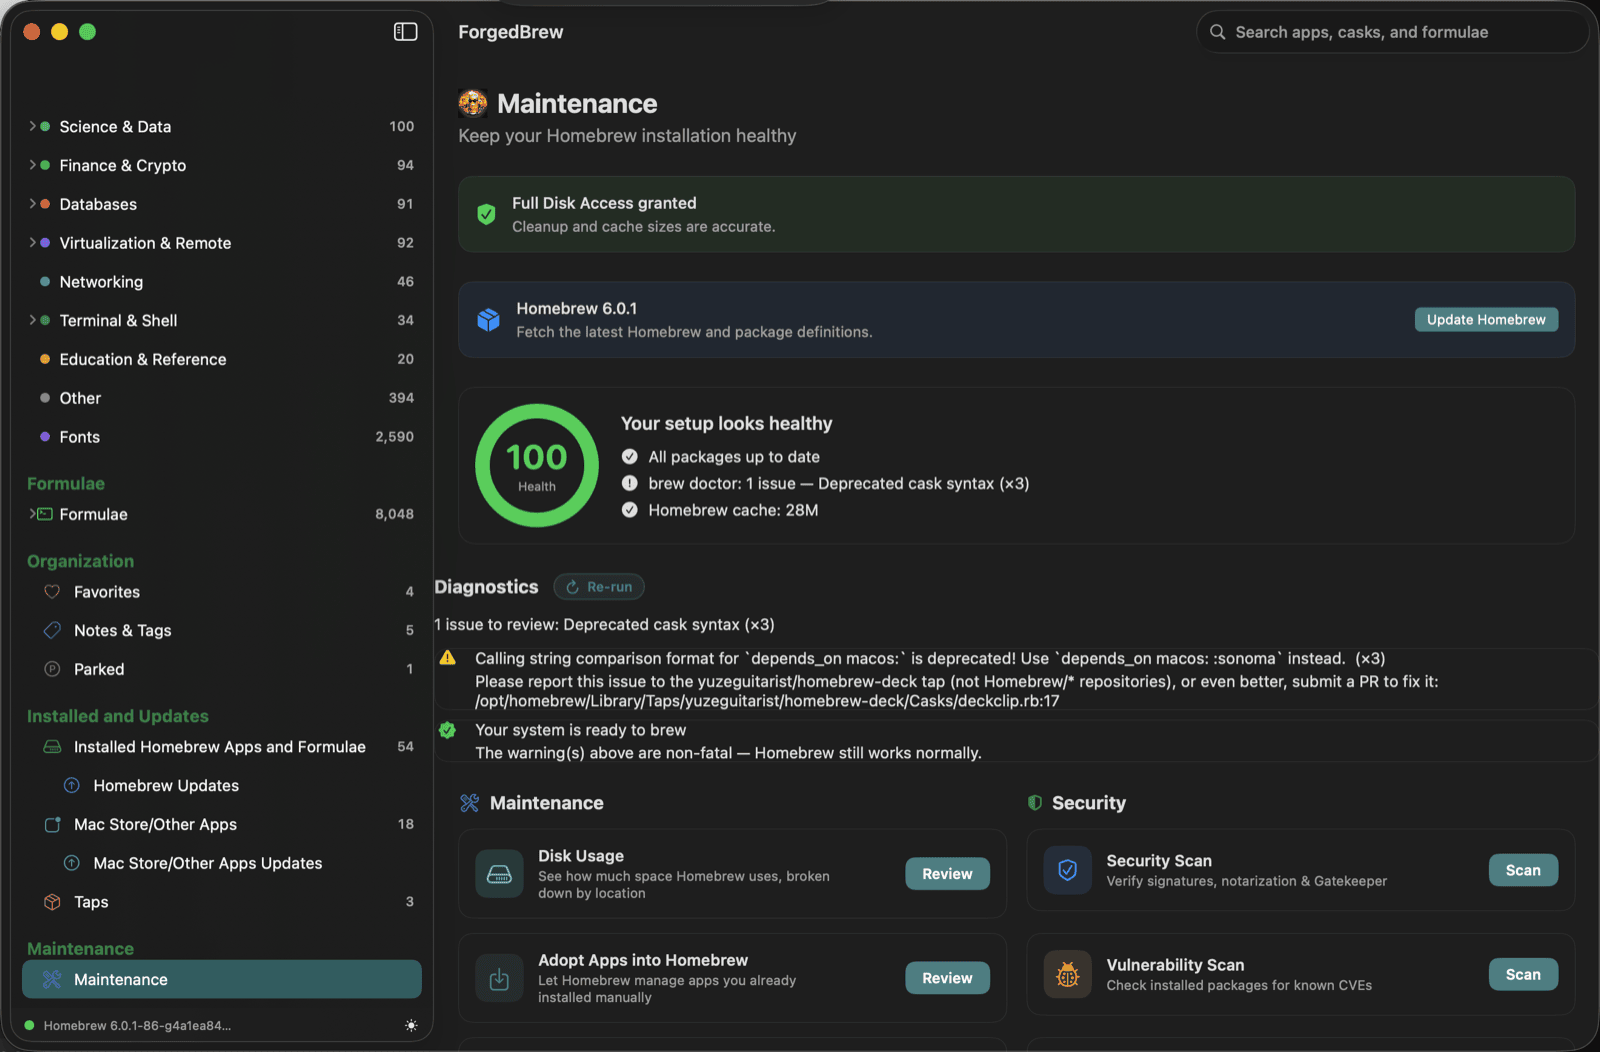Screen dimensions: 1600x1052
Task: Click the Mac Store/Other Apps Updates arrow icon
Action: click(x=72, y=863)
